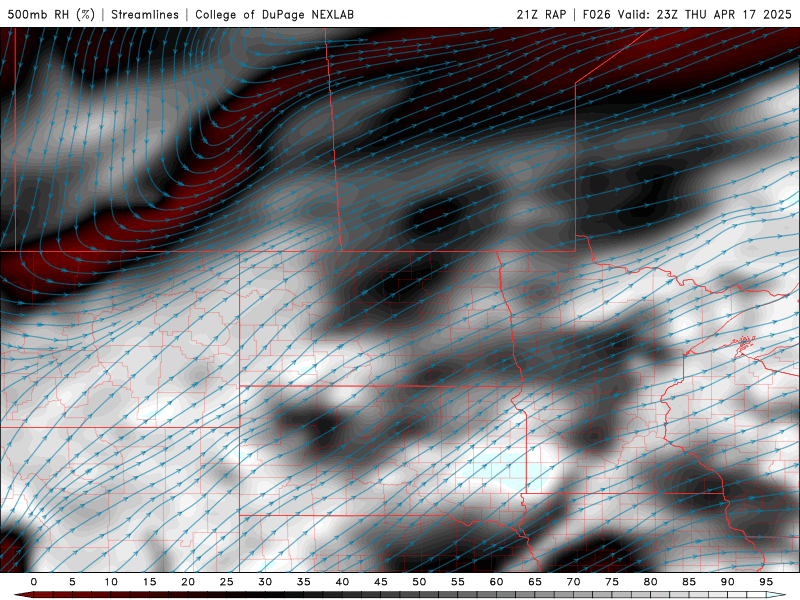Click the colorbar label "65"
The image size is (800, 600).
pyautogui.click(x=535, y=582)
